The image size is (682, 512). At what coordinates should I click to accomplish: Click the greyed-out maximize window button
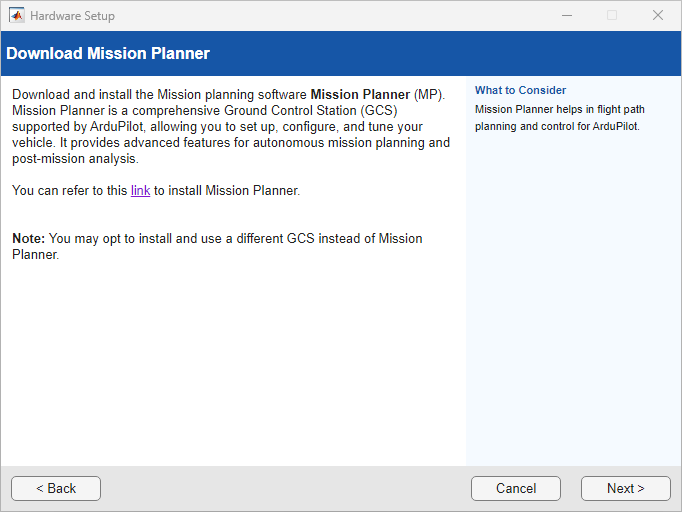click(612, 15)
